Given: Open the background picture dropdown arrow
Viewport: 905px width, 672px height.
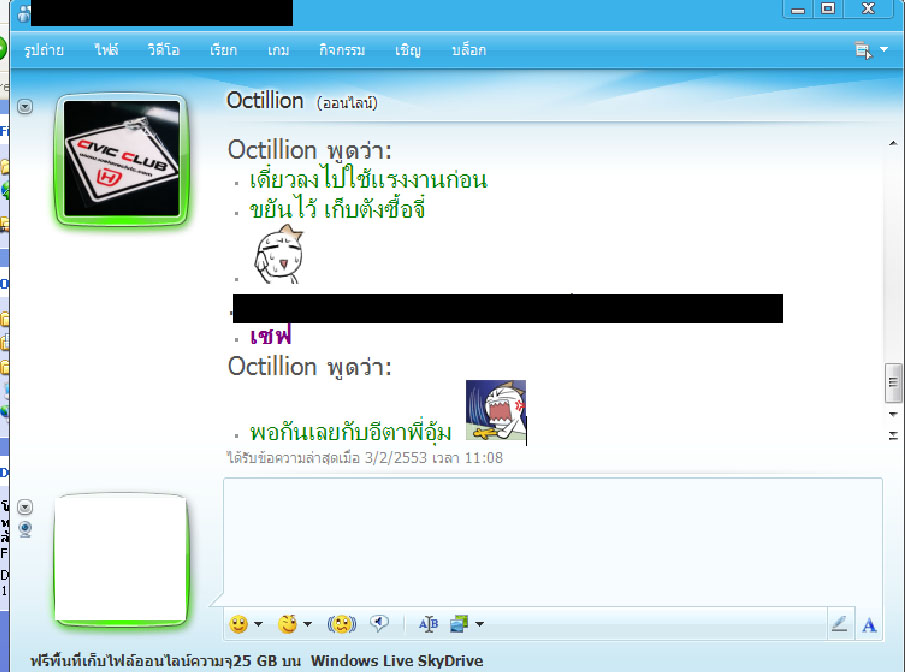Looking at the screenshot, I should coord(480,625).
